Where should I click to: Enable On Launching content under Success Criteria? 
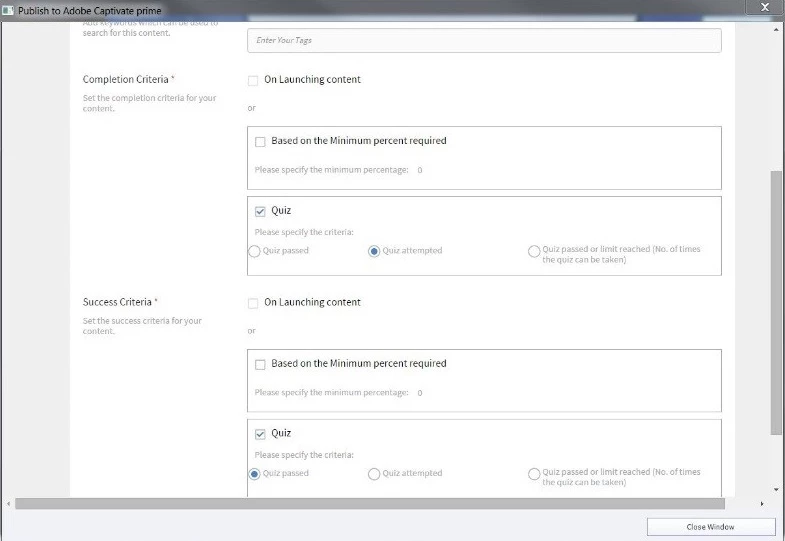click(x=253, y=303)
